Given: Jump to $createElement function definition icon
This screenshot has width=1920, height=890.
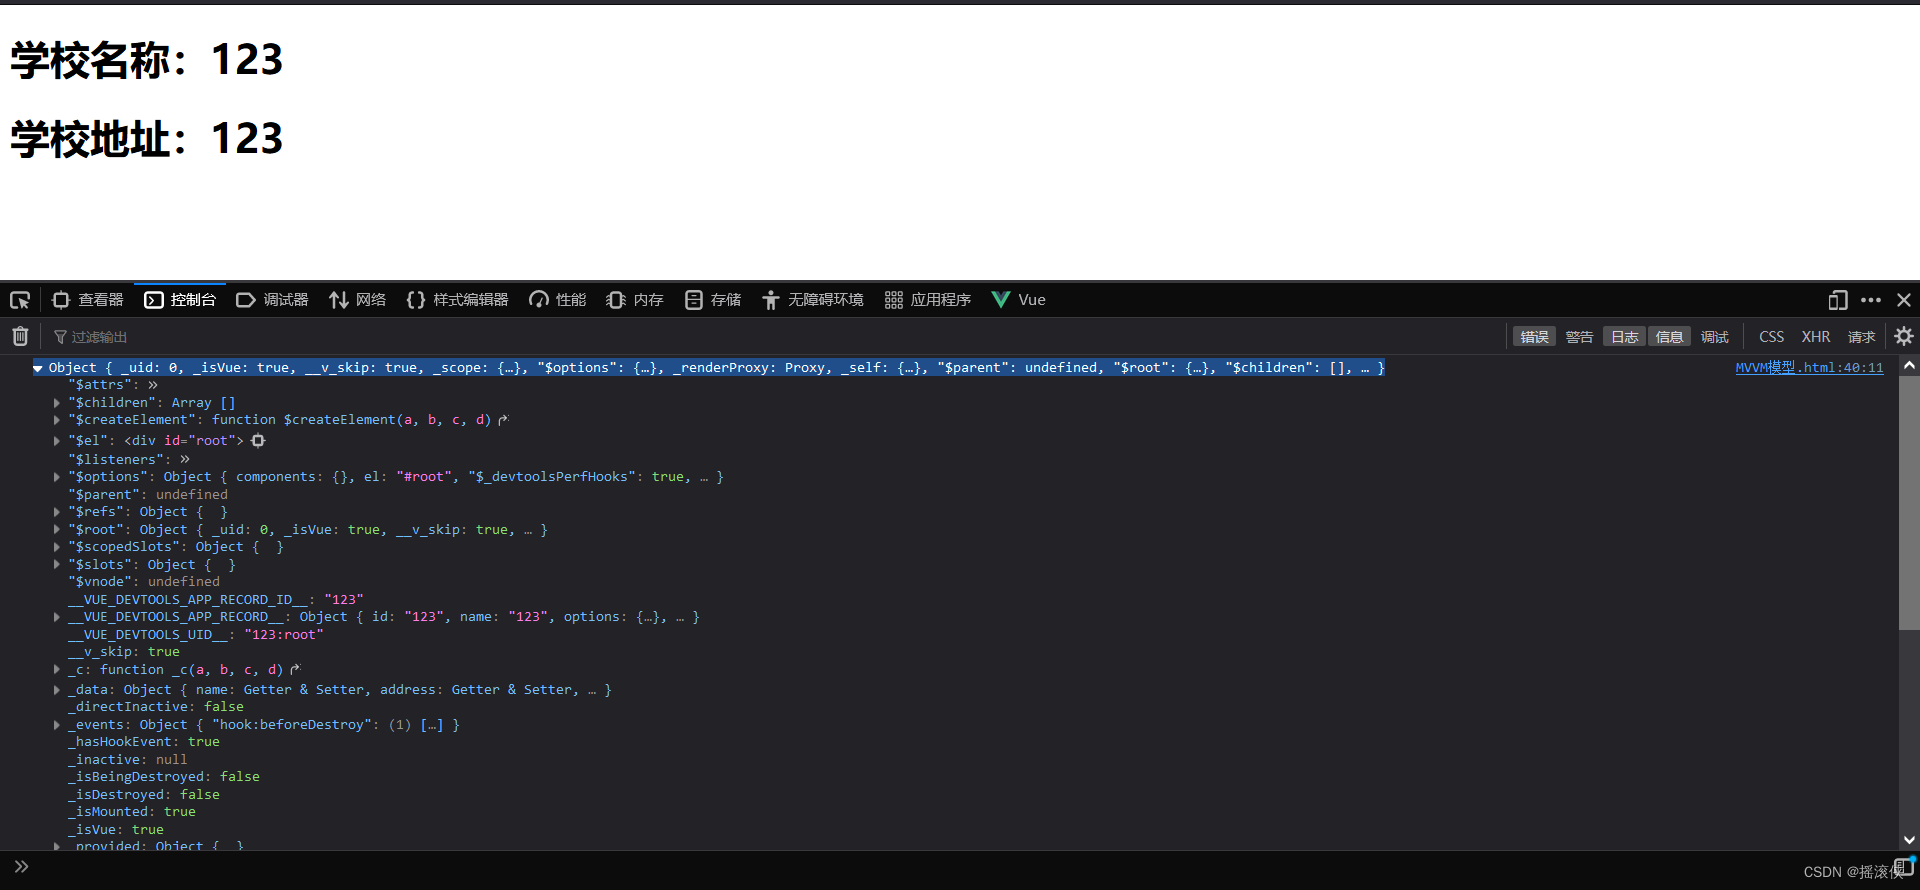Looking at the screenshot, I should (503, 420).
